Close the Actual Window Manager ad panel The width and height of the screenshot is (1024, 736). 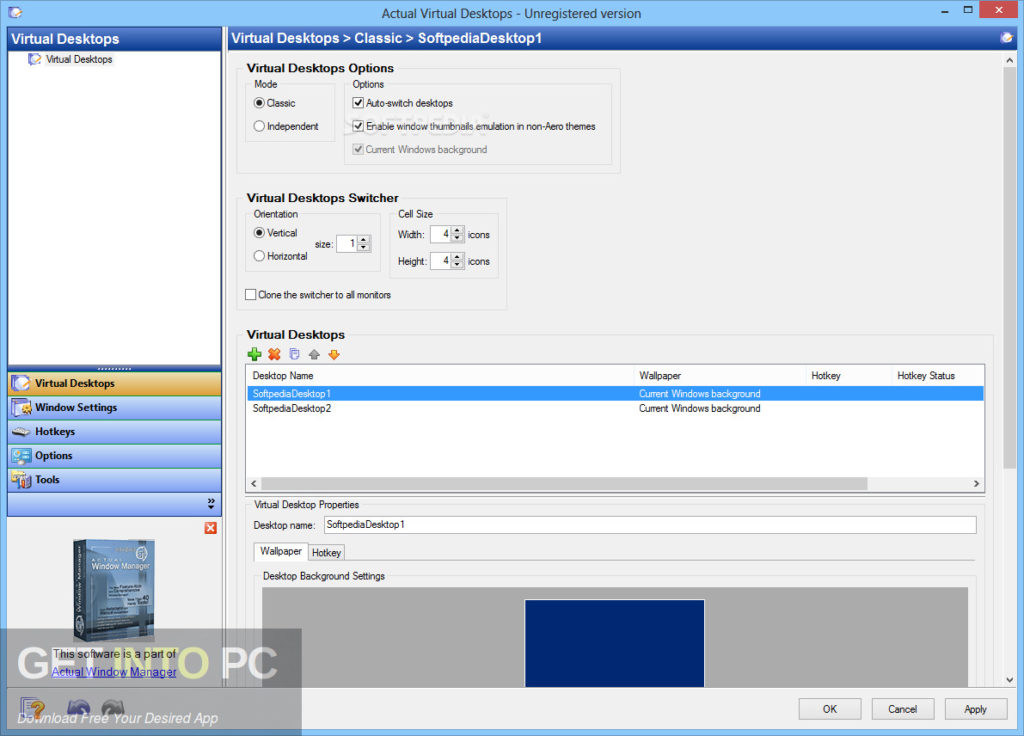[x=210, y=528]
